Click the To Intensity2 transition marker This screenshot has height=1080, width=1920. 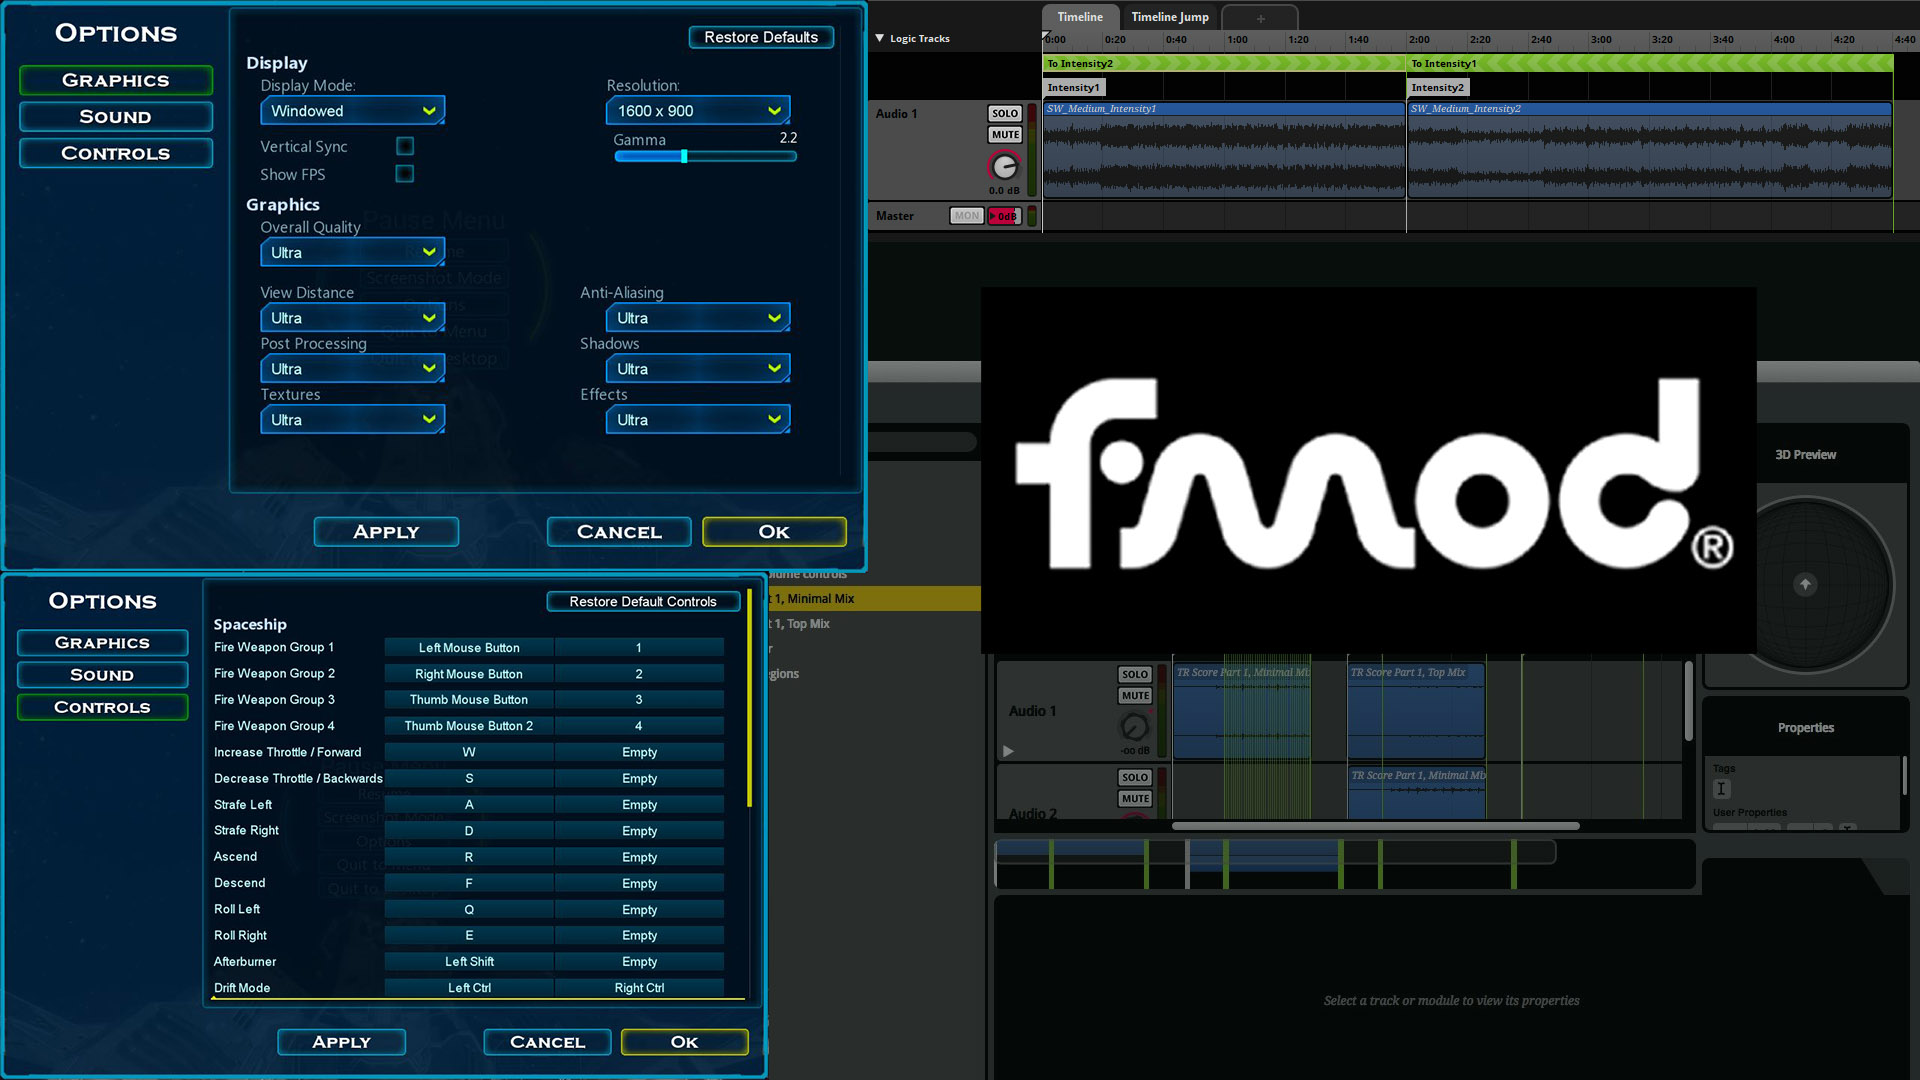pyautogui.click(x=1224, y=63)
